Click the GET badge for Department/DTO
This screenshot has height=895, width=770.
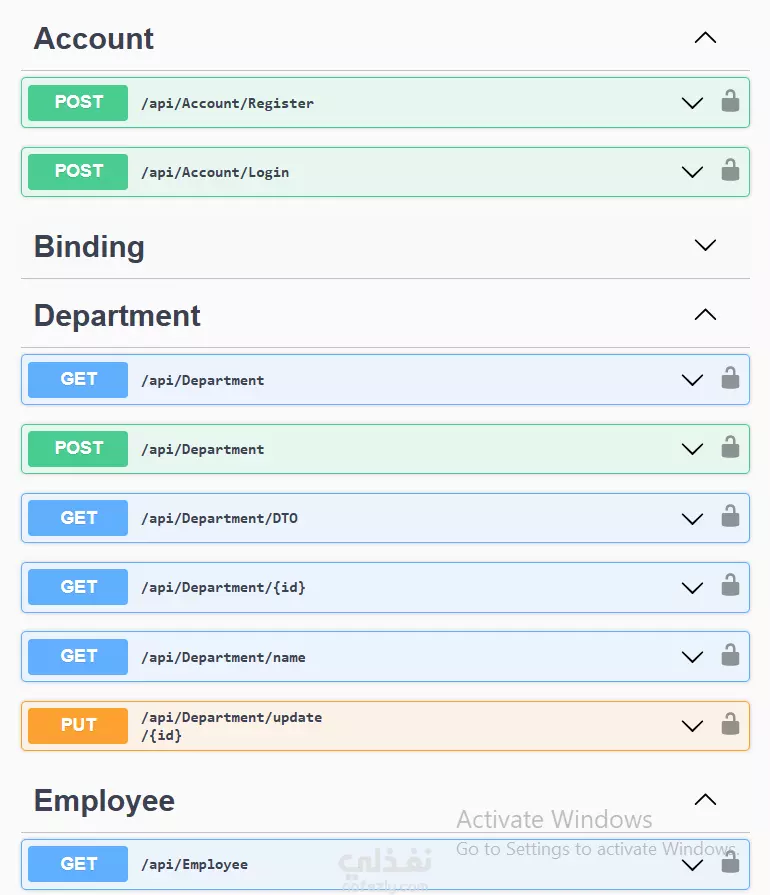tap(78, 518)
